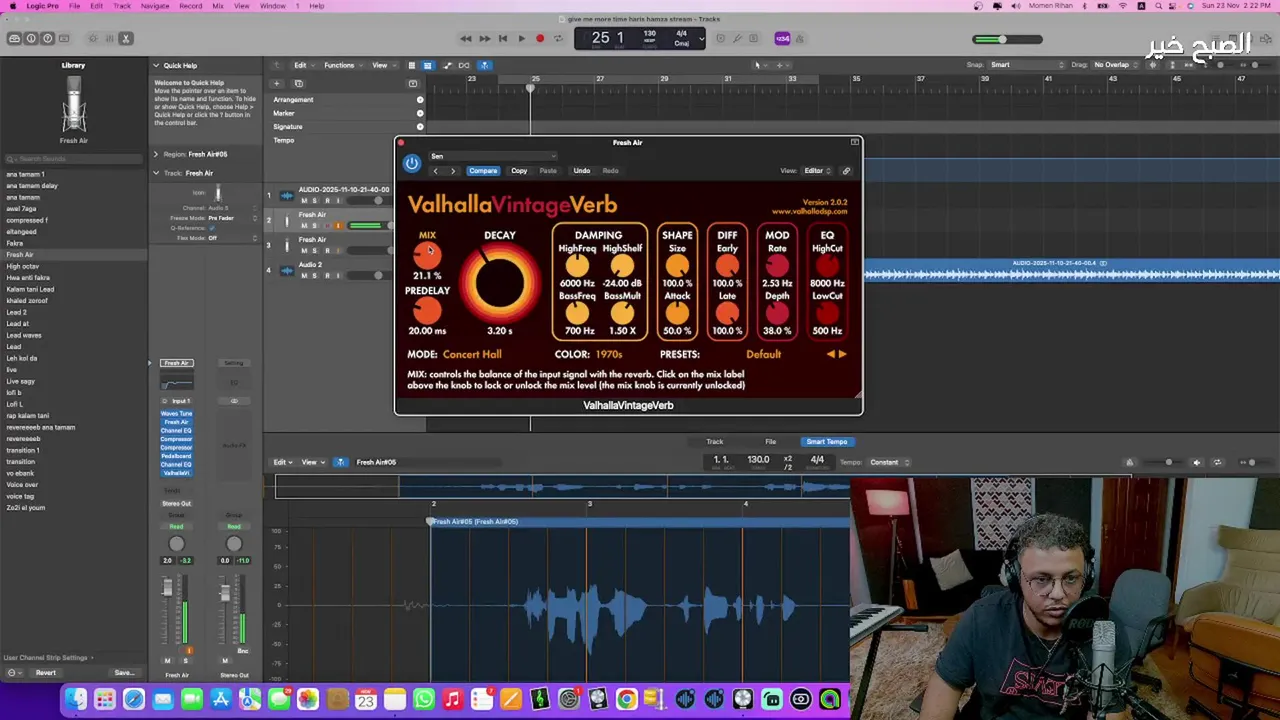The width and height of the screenshot is (1280, 720).
Task: Open the Sen preset dropdown in plugin
Action: [493, 156]
